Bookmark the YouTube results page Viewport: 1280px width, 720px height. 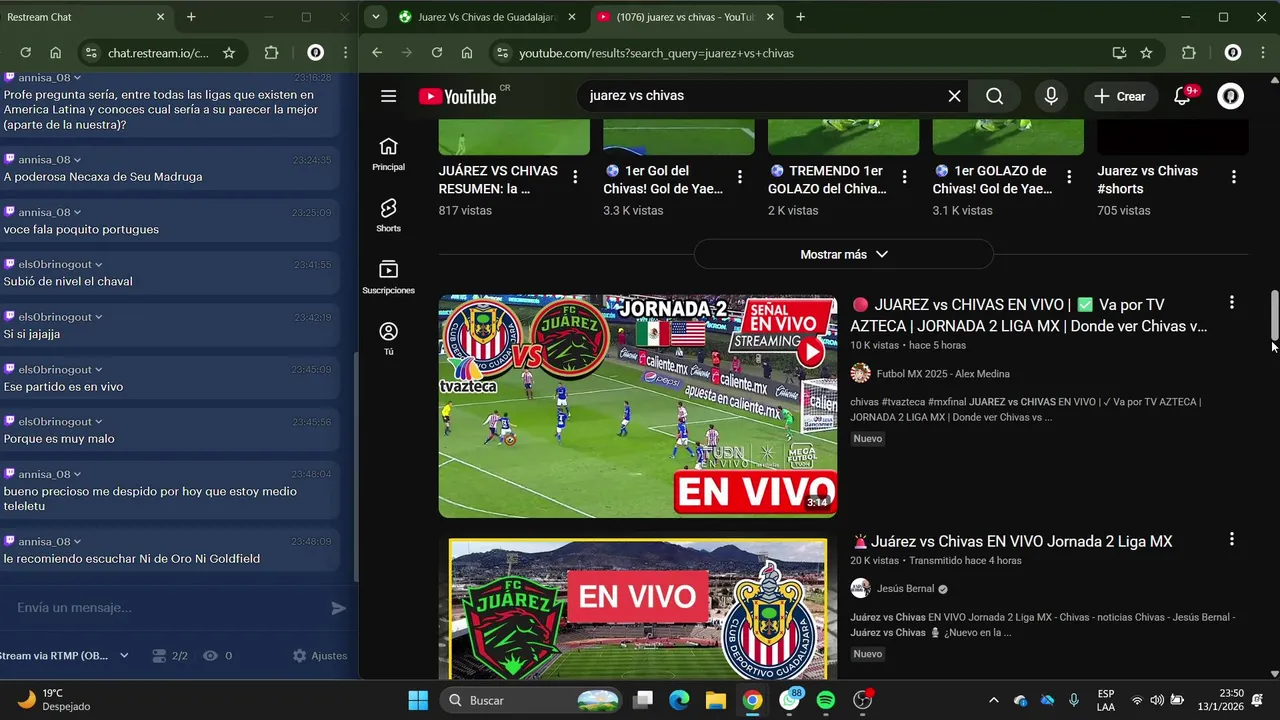pos(1146,53)
